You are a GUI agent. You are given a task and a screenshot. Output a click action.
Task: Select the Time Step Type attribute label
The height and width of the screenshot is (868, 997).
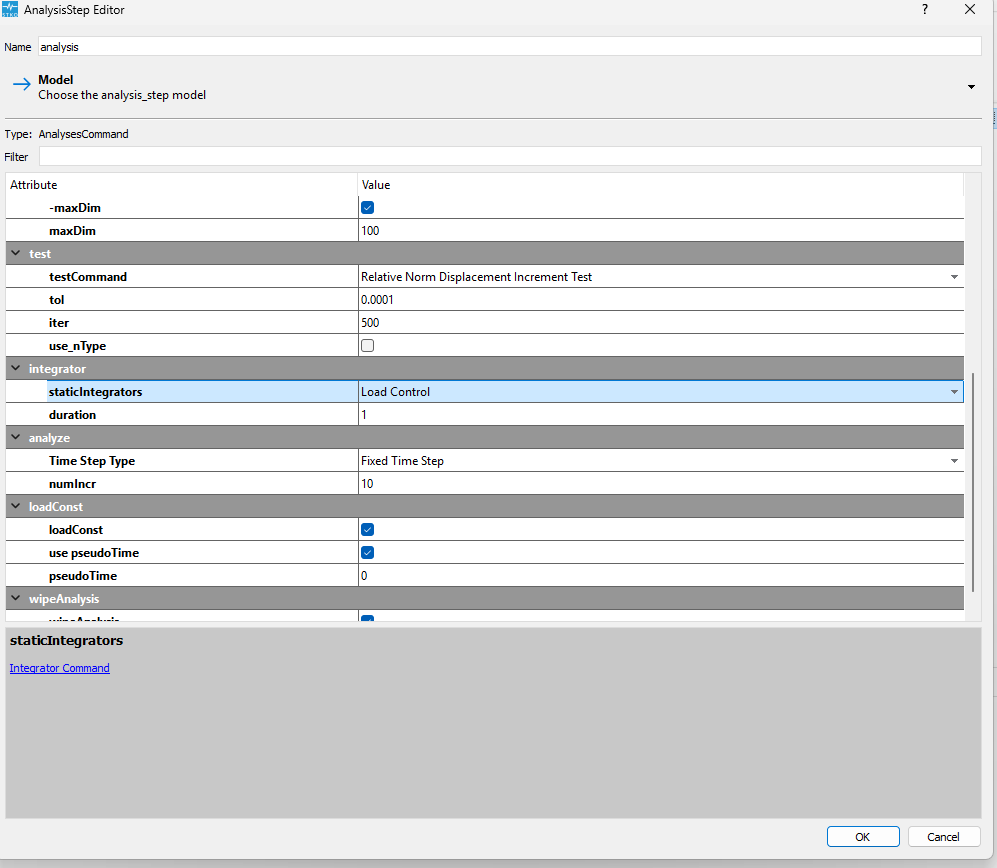92,460
